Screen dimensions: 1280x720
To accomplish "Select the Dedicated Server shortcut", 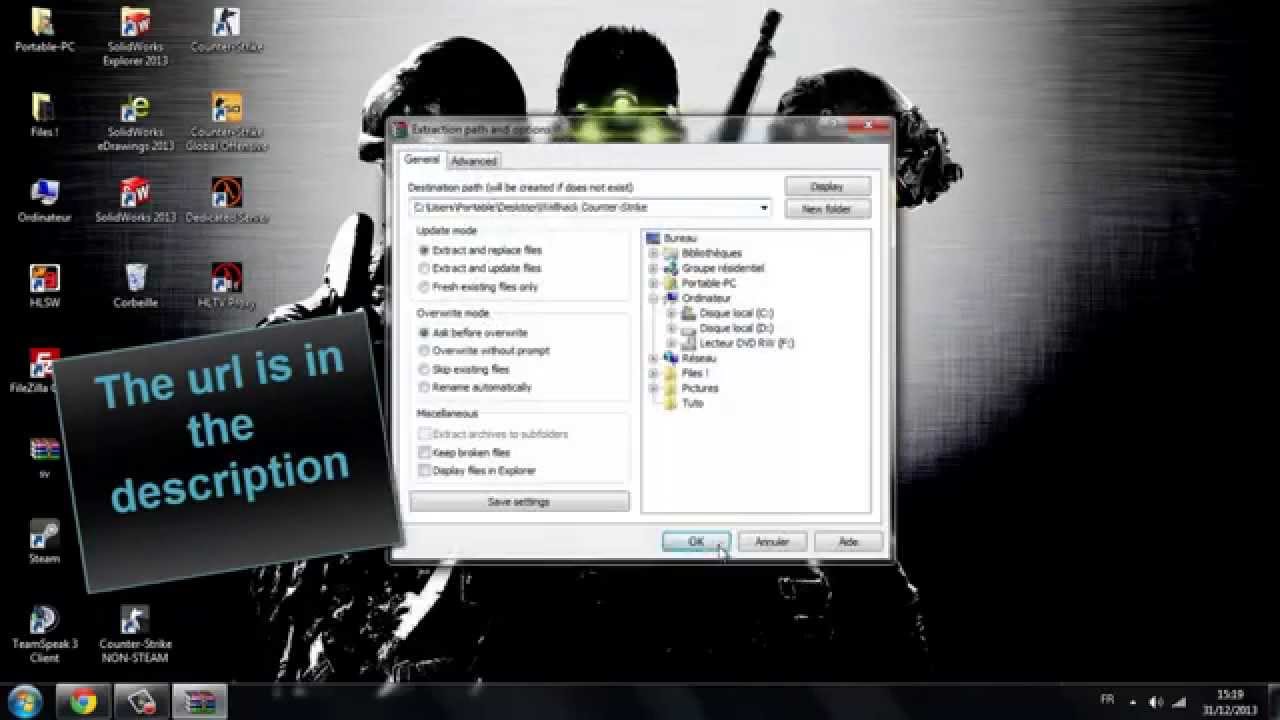I will (227, 200).
